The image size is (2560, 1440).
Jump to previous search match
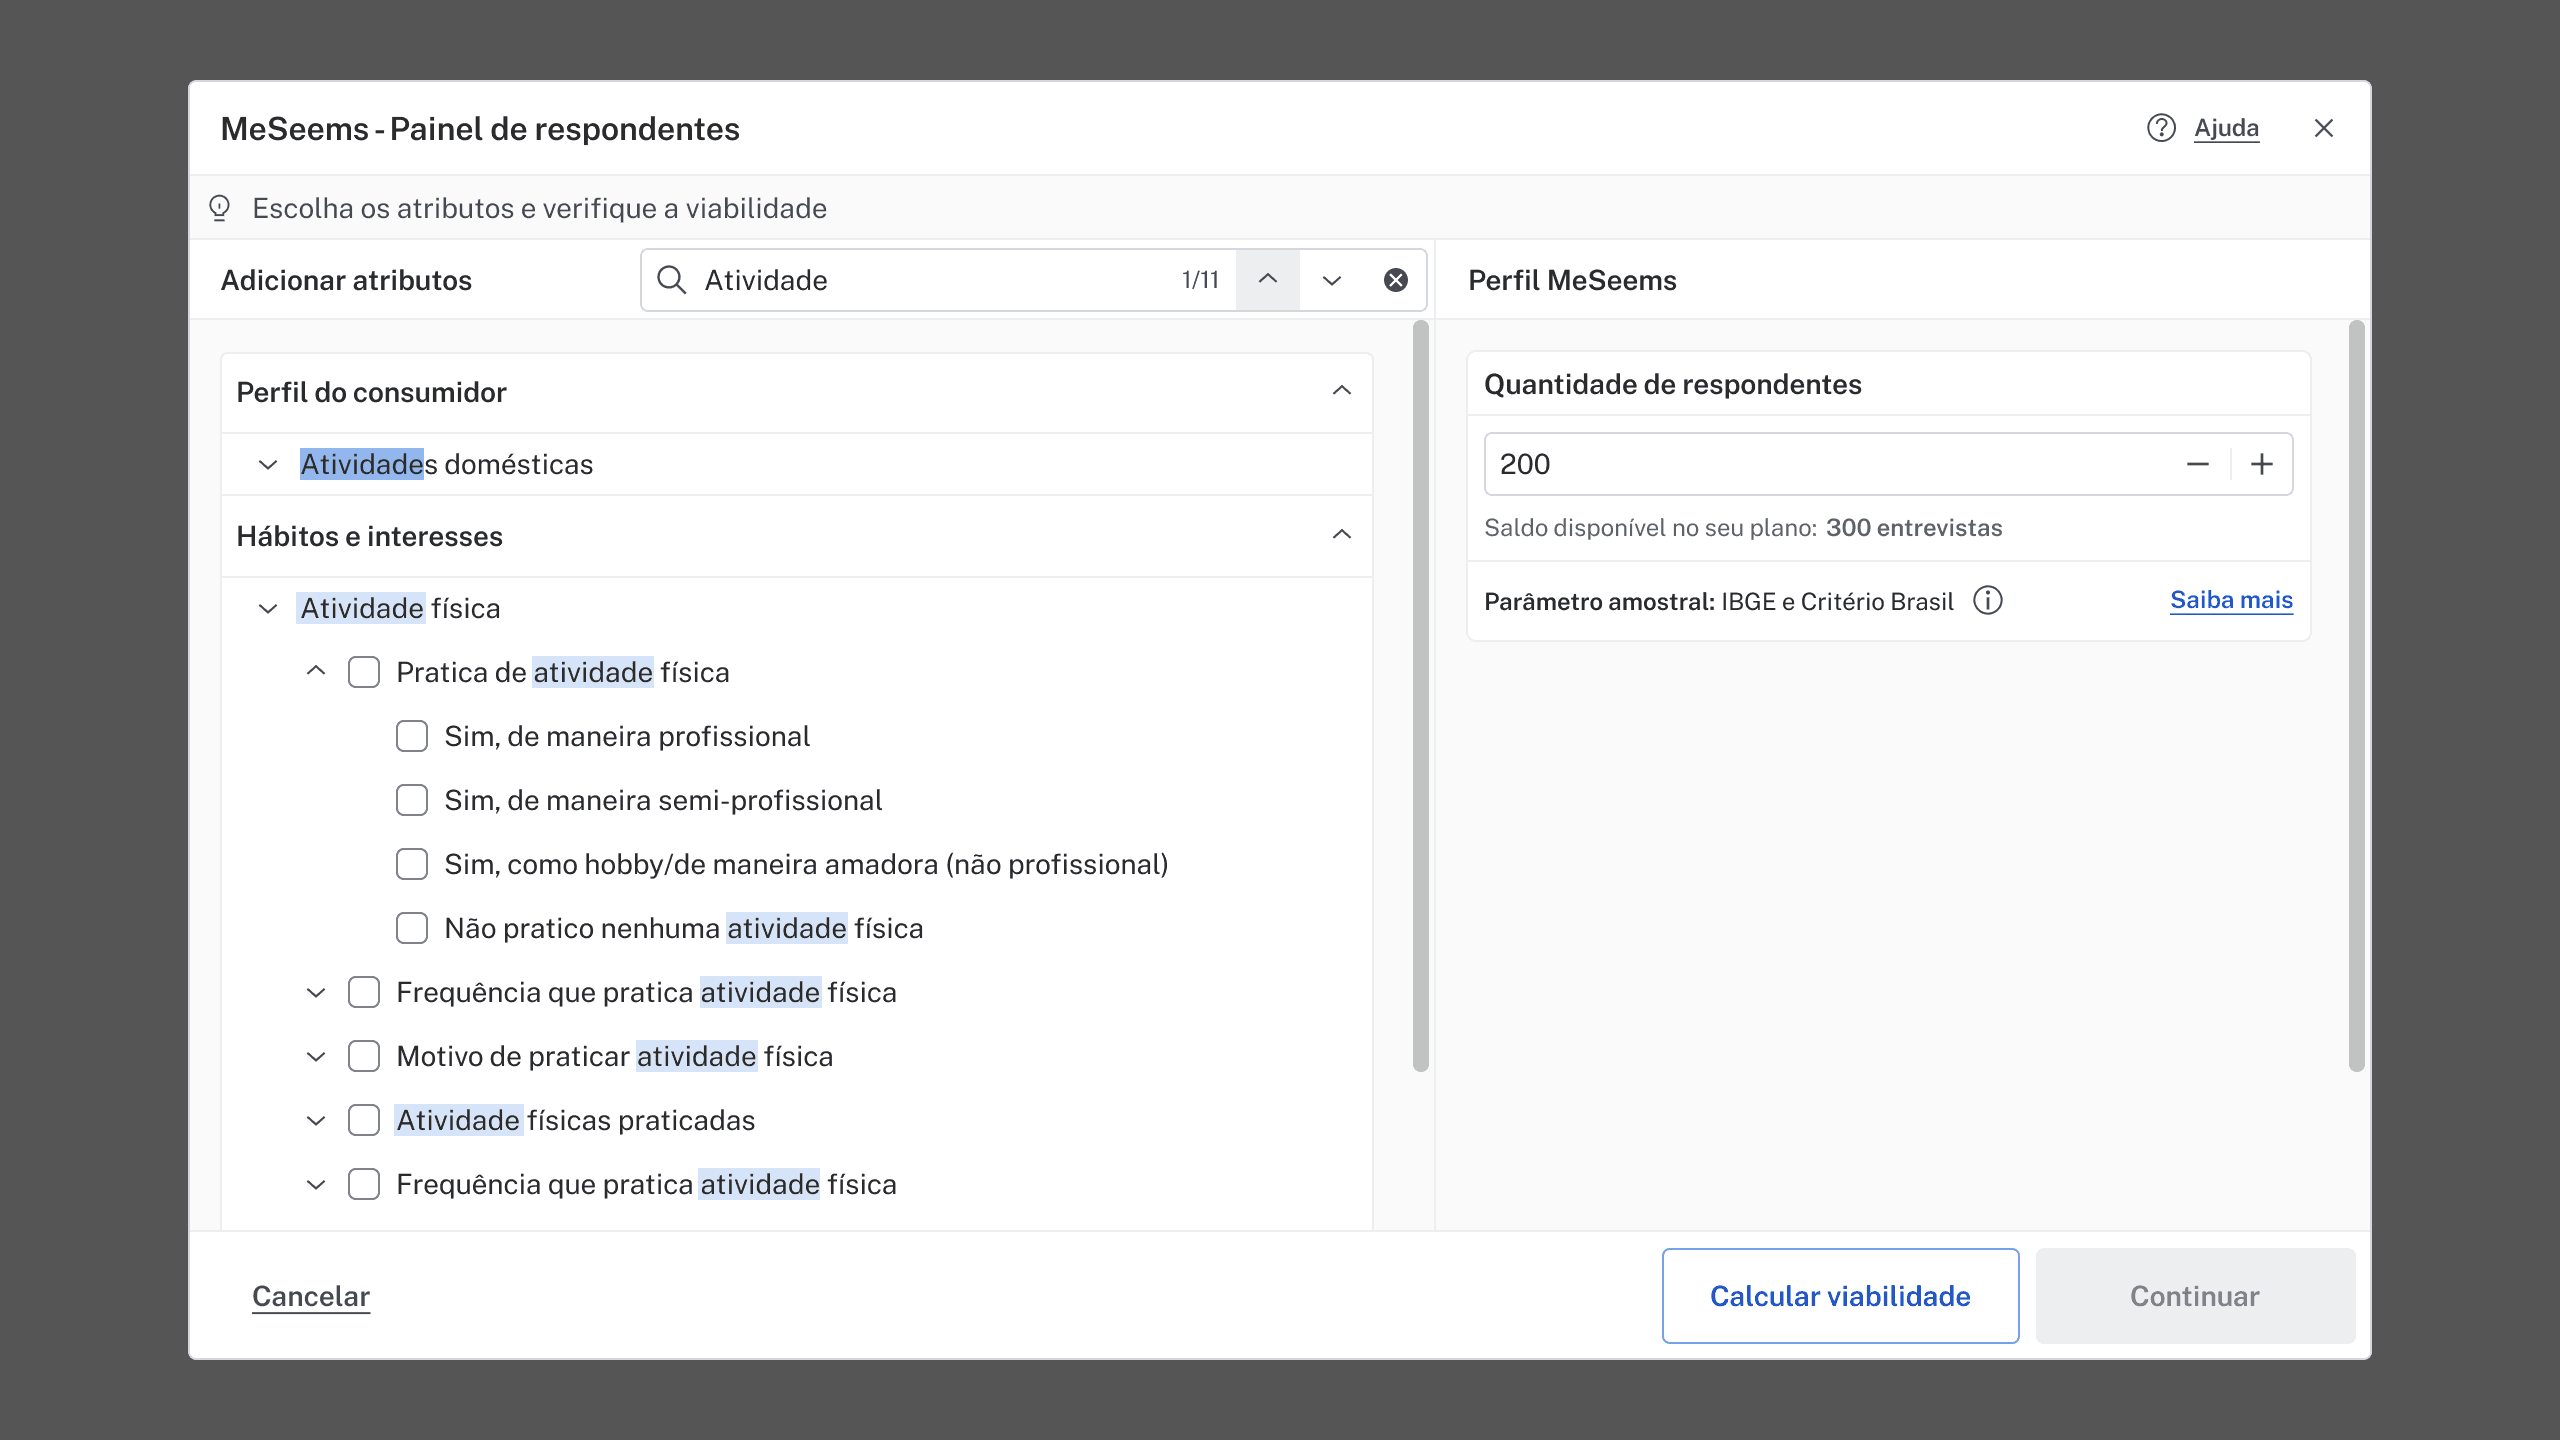click(x=1268, y=280)
